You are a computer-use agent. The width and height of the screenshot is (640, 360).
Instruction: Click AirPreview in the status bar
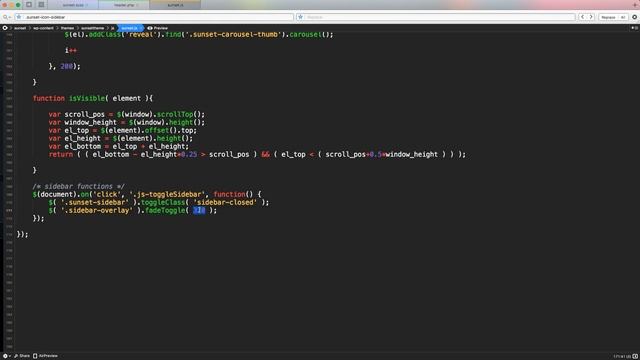coord(45,356)
